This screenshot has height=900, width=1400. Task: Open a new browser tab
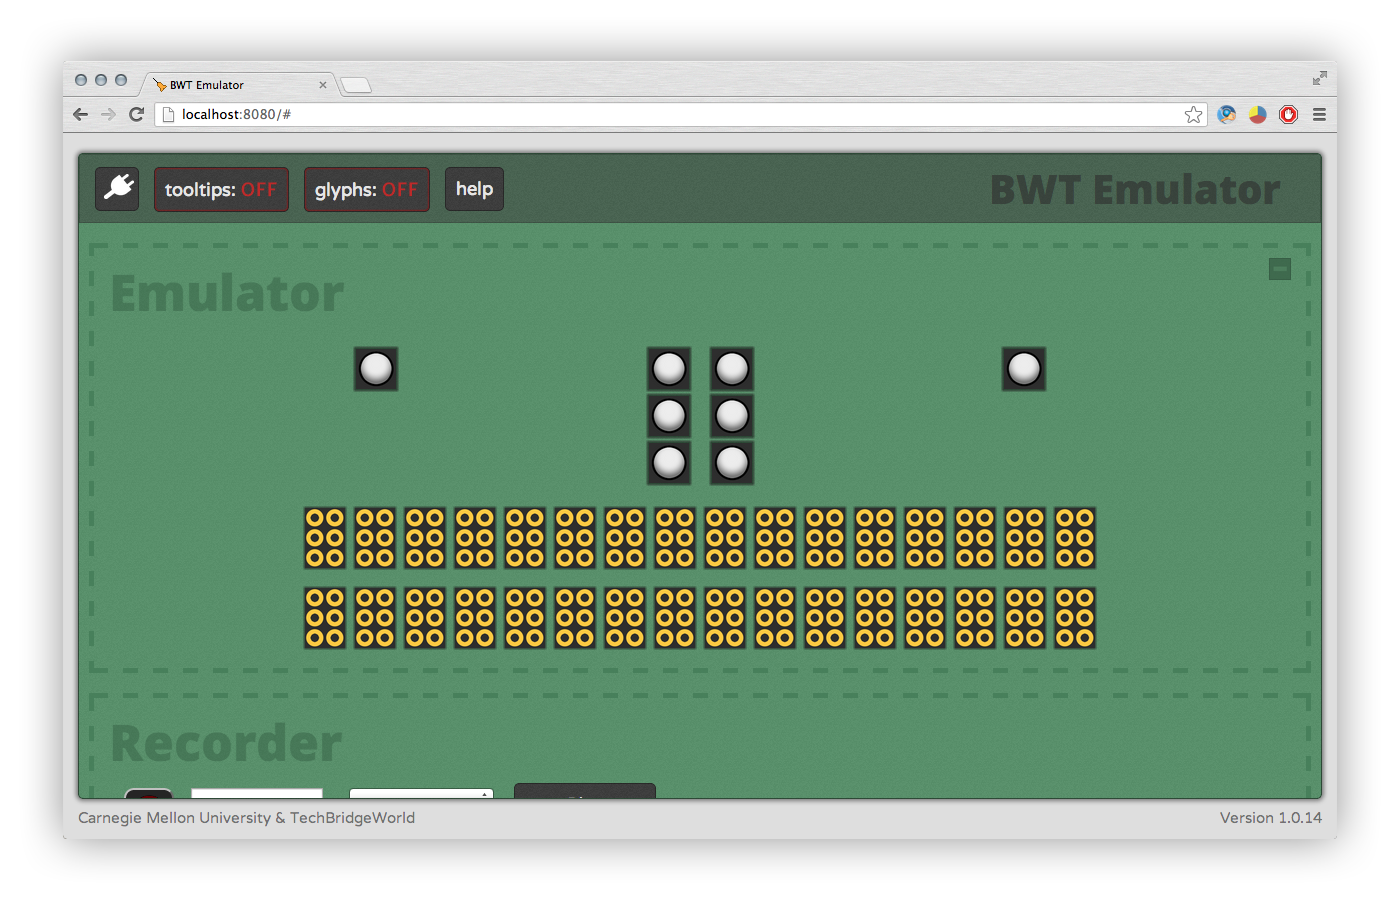[356, 85]
